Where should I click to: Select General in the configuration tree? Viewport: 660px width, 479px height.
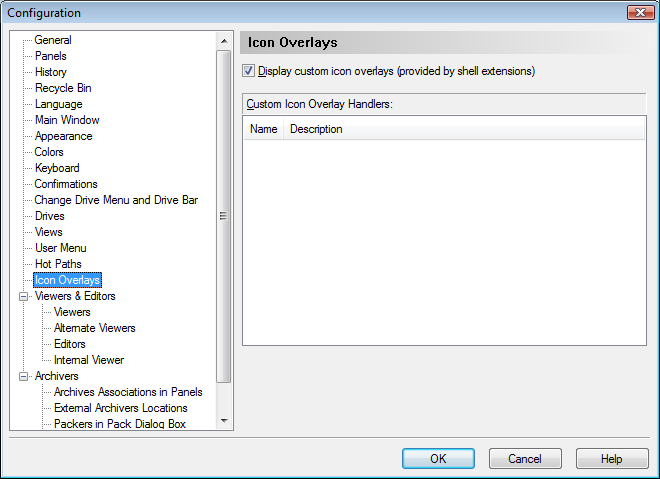pos(53,40)
